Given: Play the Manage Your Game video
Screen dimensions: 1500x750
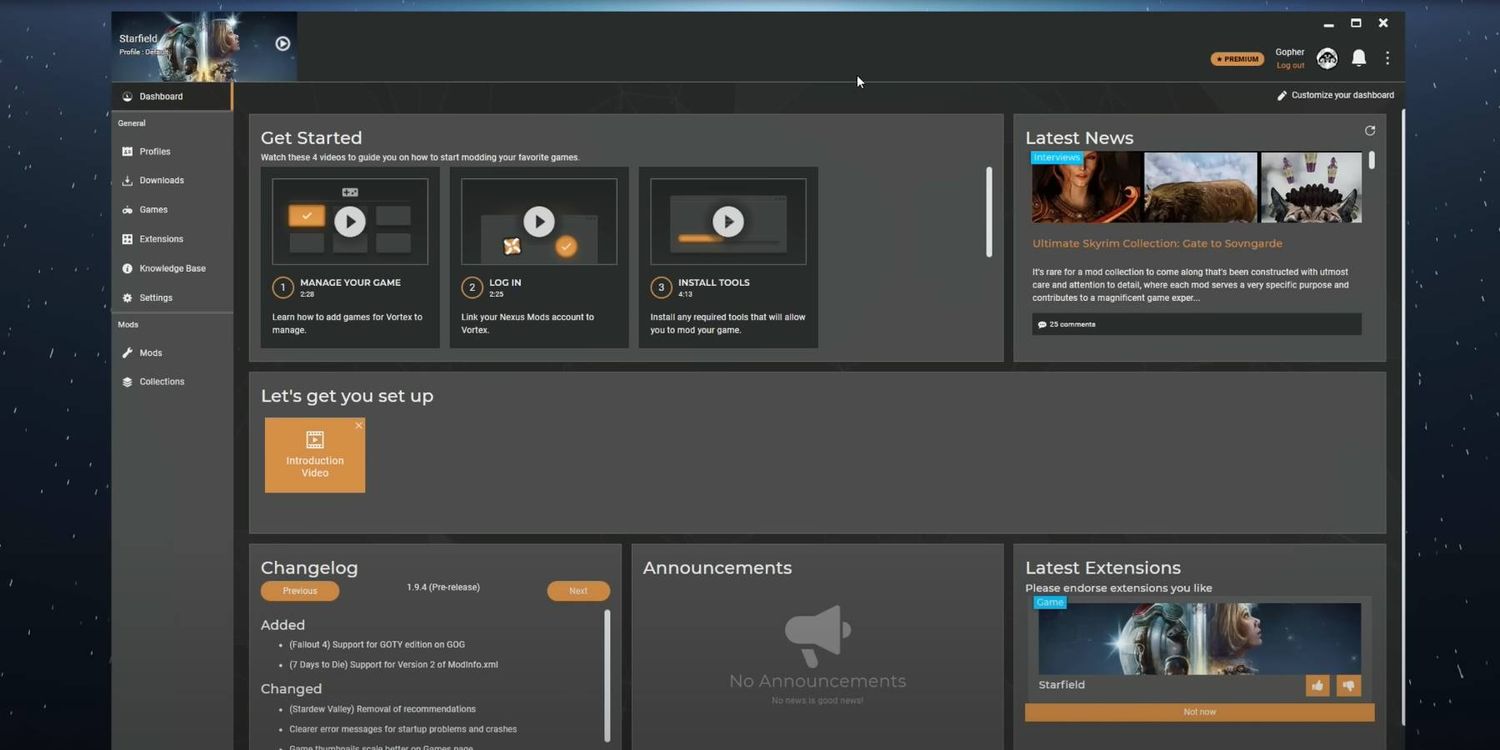Looking at the screenshot, I should click(349, 221).
